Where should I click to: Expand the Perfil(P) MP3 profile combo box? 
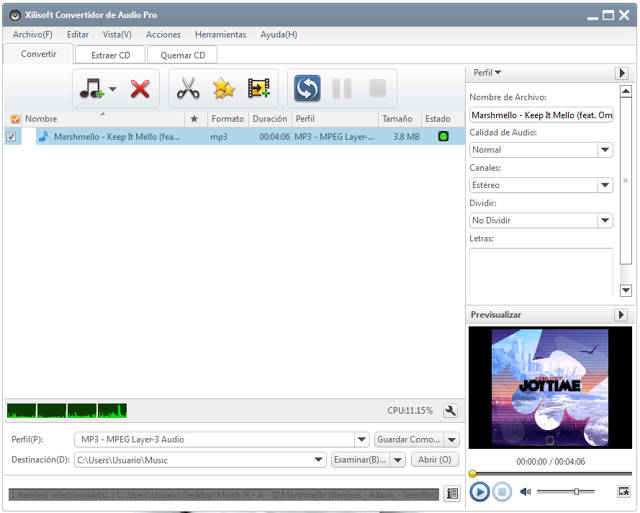(x=361, y=440)
